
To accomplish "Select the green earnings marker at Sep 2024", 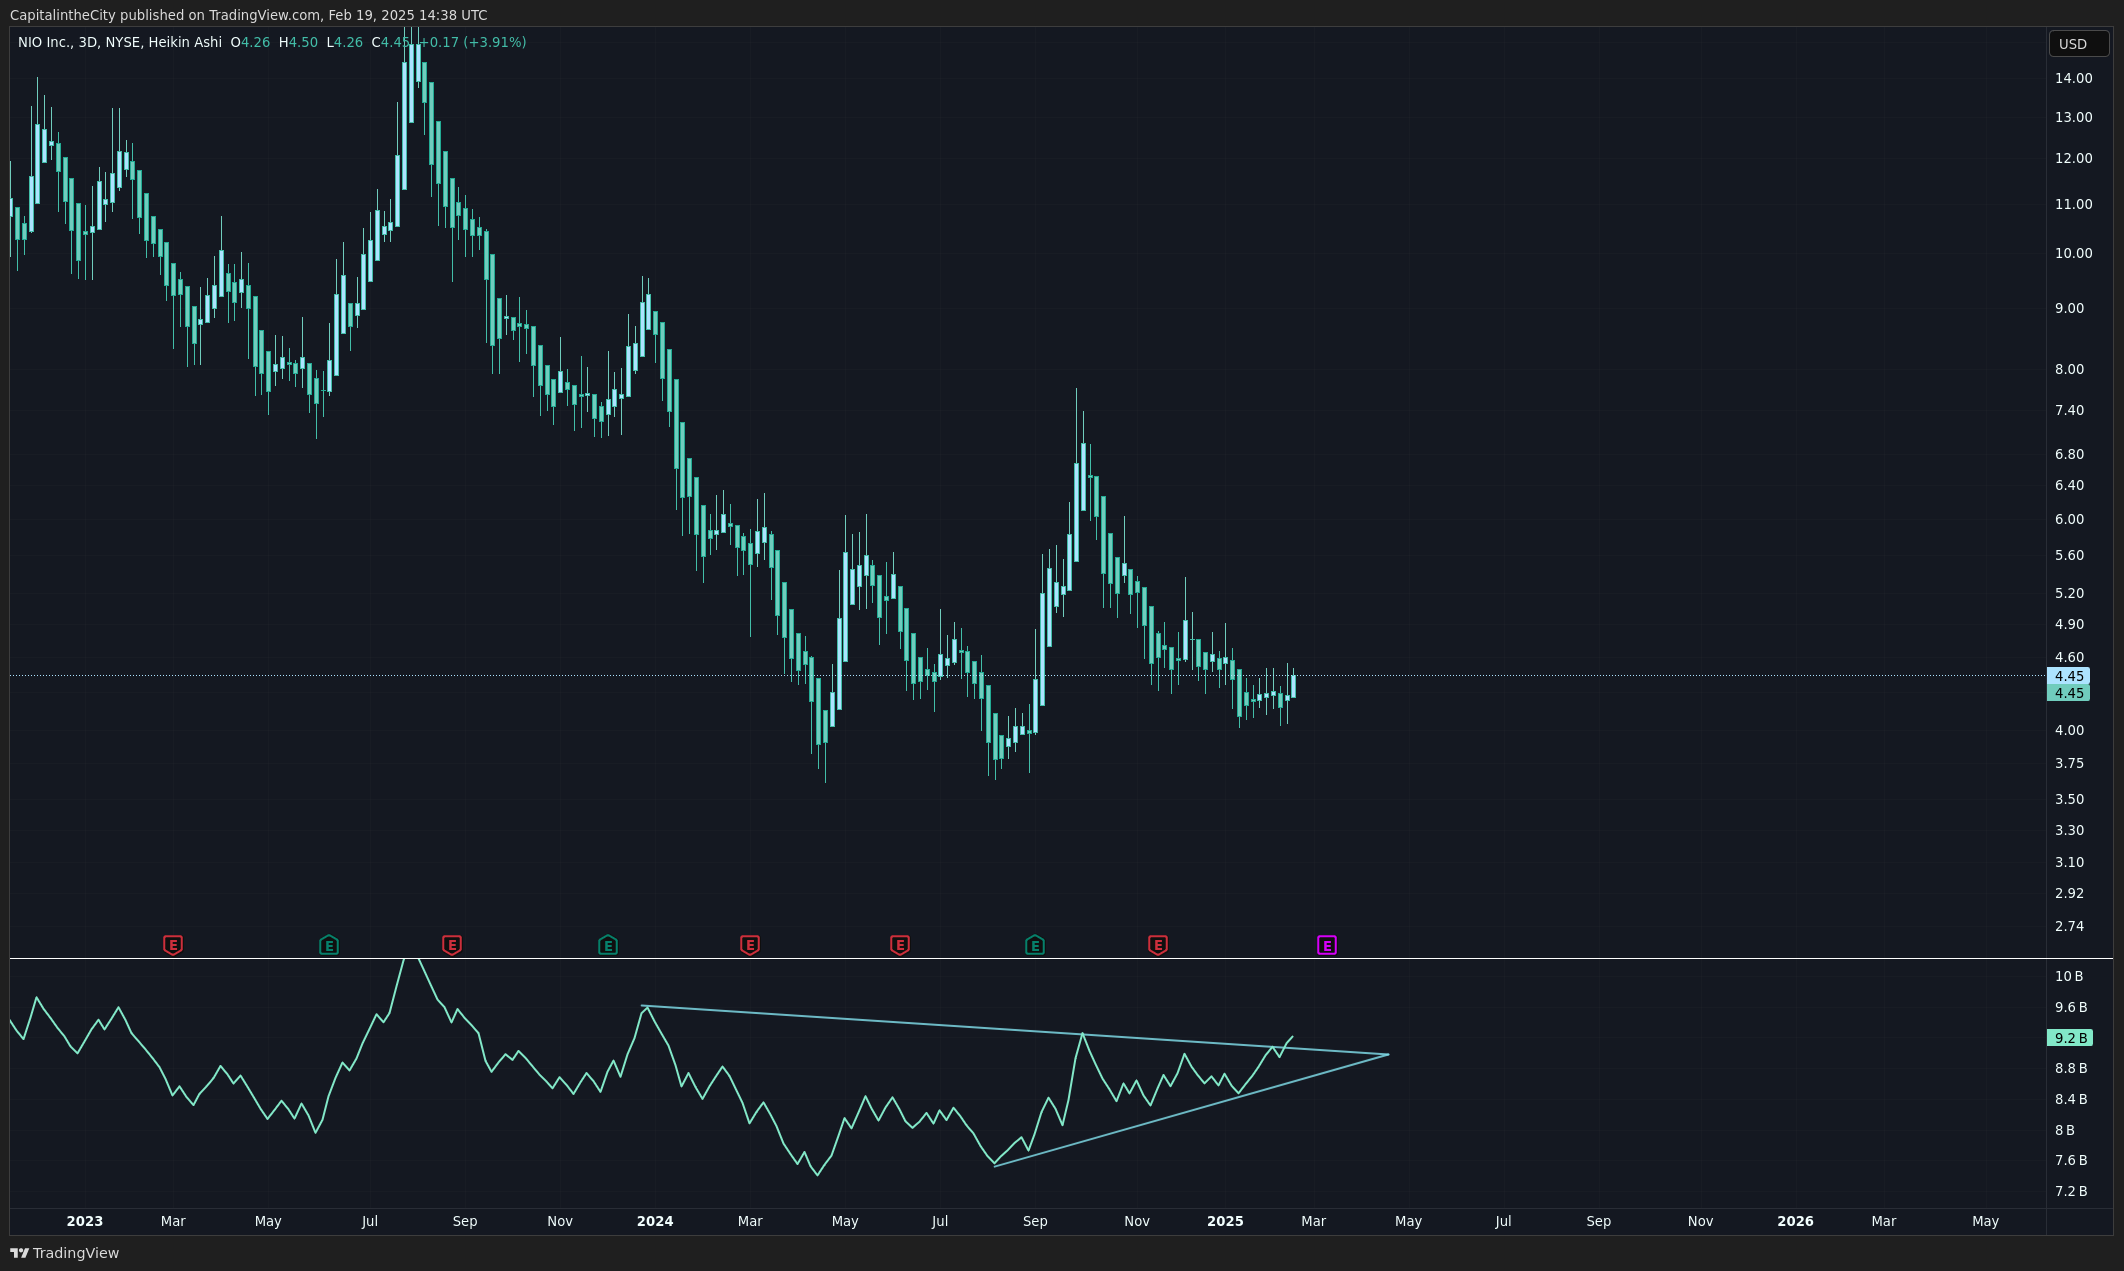I will (x=1035, y=945).
